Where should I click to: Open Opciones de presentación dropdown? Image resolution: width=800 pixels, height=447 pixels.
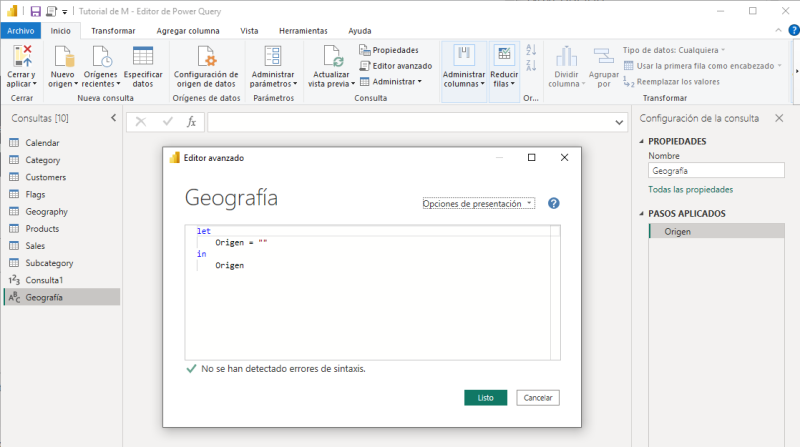(x=479, y=204)
